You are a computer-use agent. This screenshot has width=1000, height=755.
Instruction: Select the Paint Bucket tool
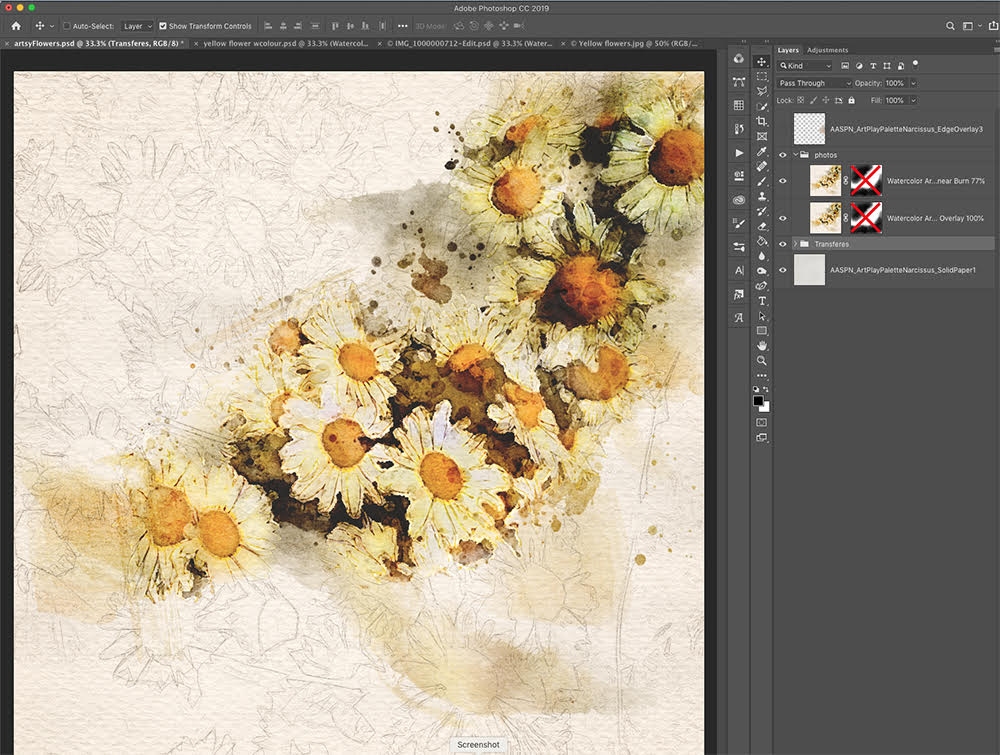pyautogui.click(x=761, y=241)
